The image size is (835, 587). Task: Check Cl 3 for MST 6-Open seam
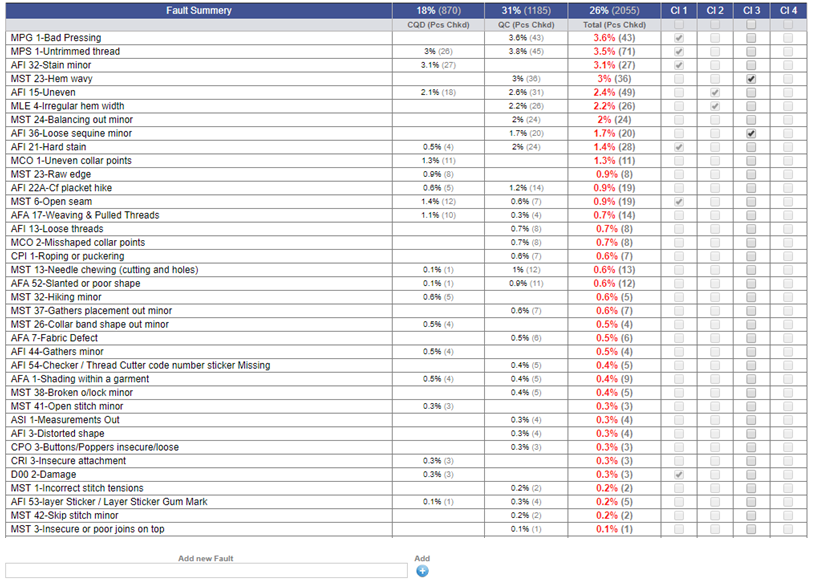pos(751,201)
